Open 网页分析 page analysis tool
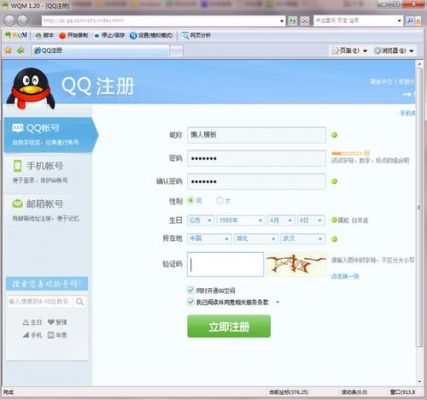The width and height of the screenshot is (427, 400). tap(196, 35)
